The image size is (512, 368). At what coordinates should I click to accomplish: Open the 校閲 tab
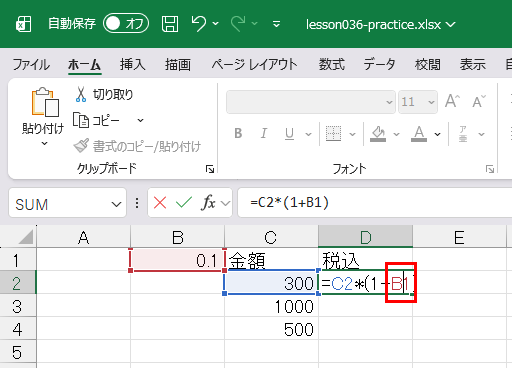click(x=428, y=64)
